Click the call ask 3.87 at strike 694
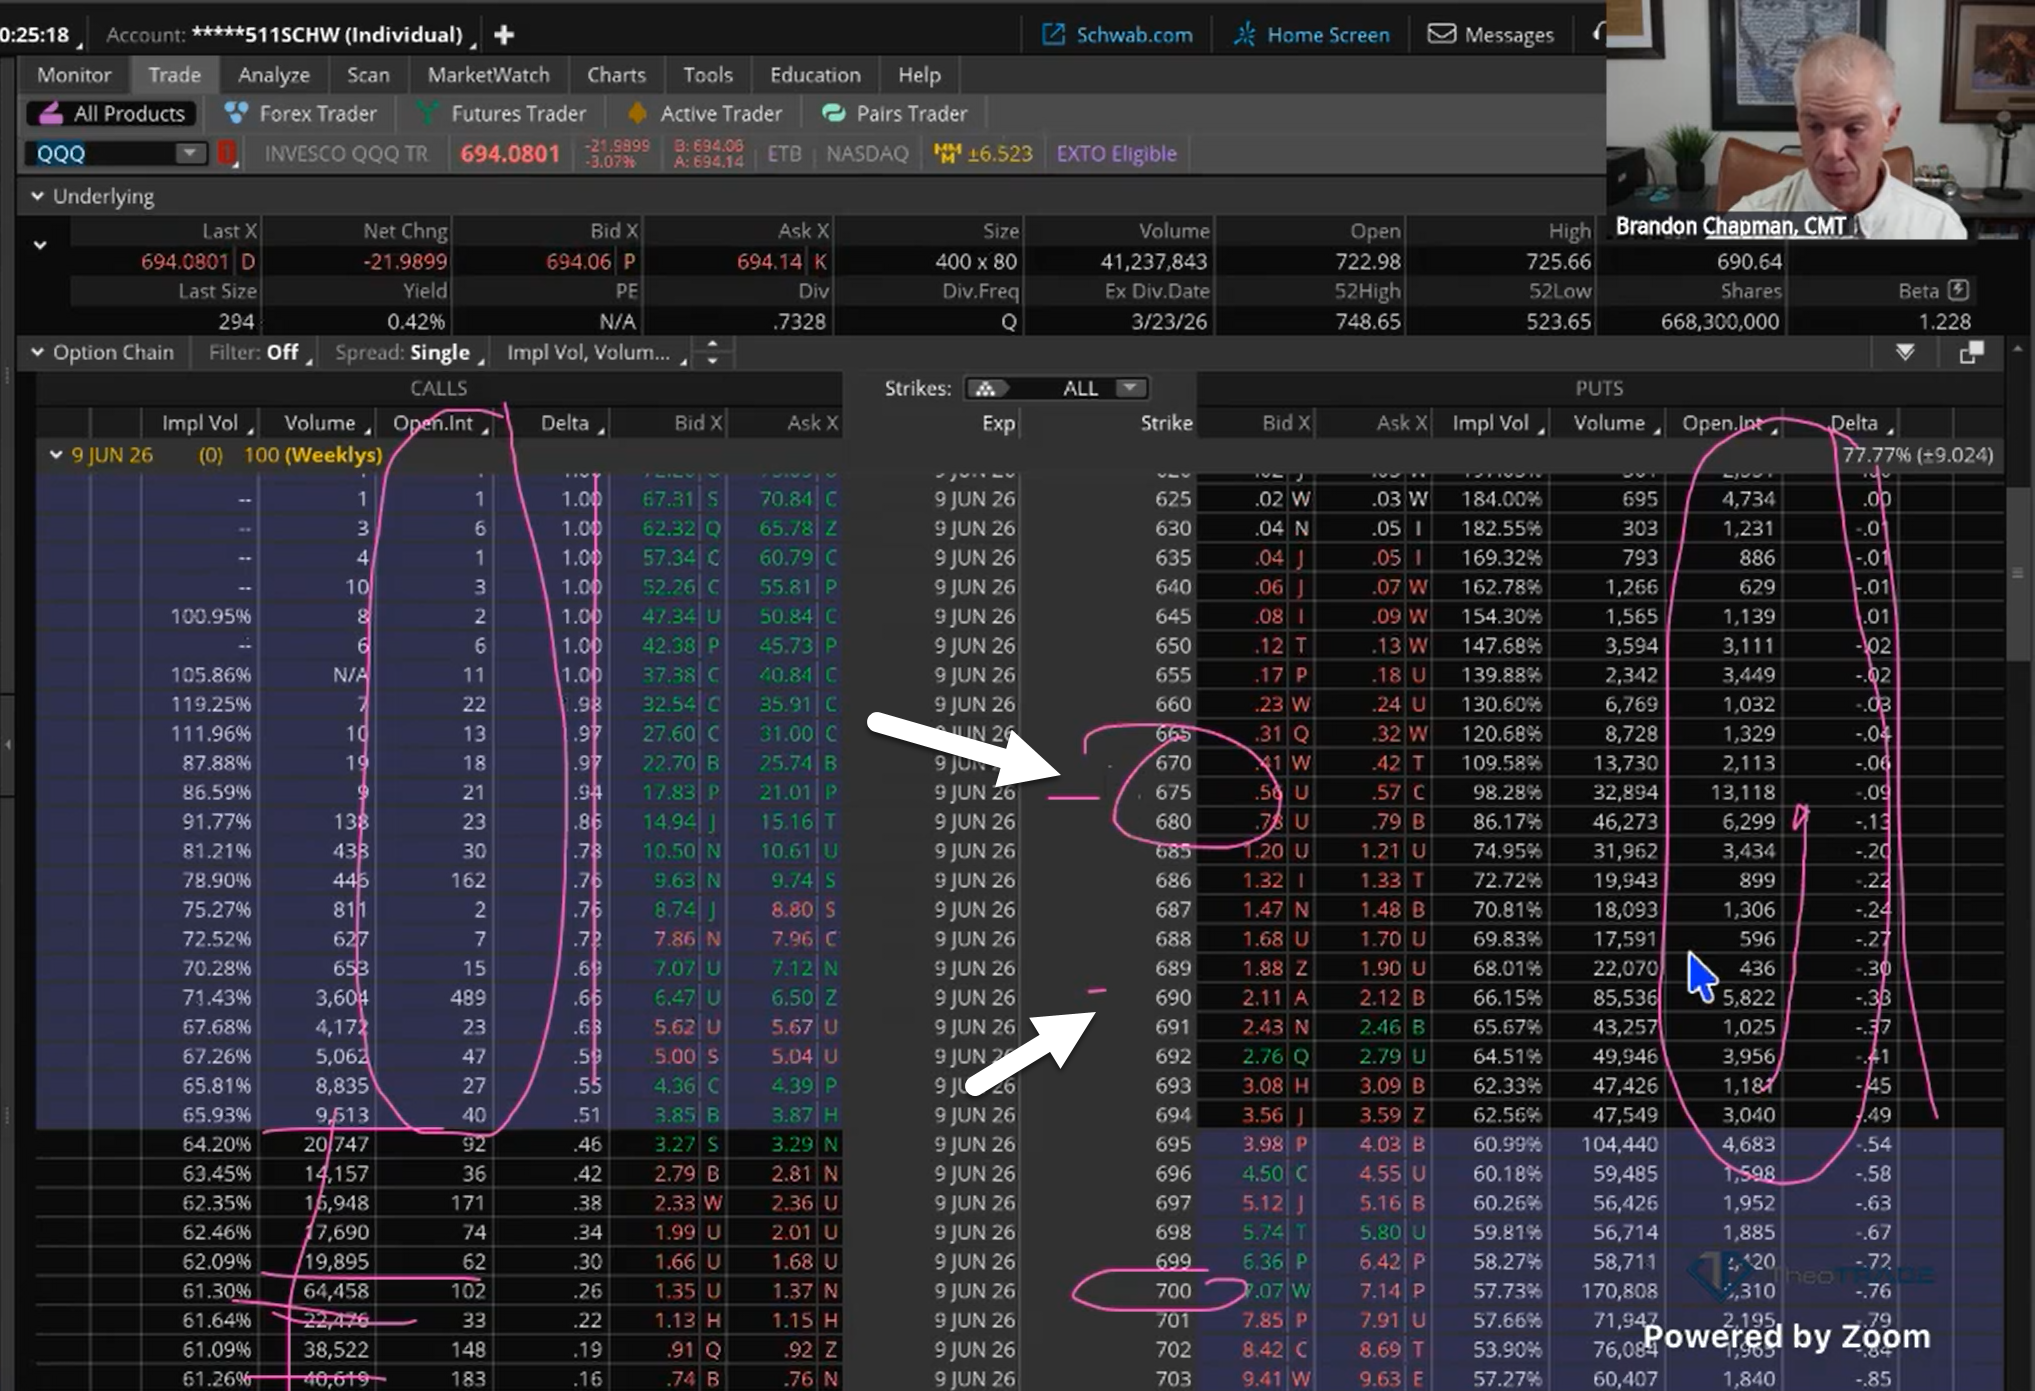 [x=792, y=1115]
